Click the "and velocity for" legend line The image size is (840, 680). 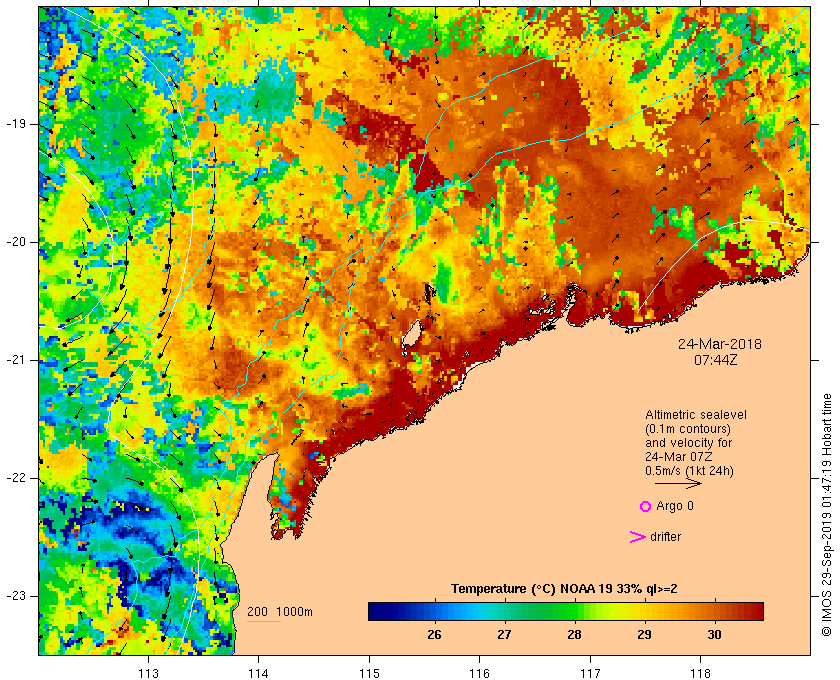(688, 443)
